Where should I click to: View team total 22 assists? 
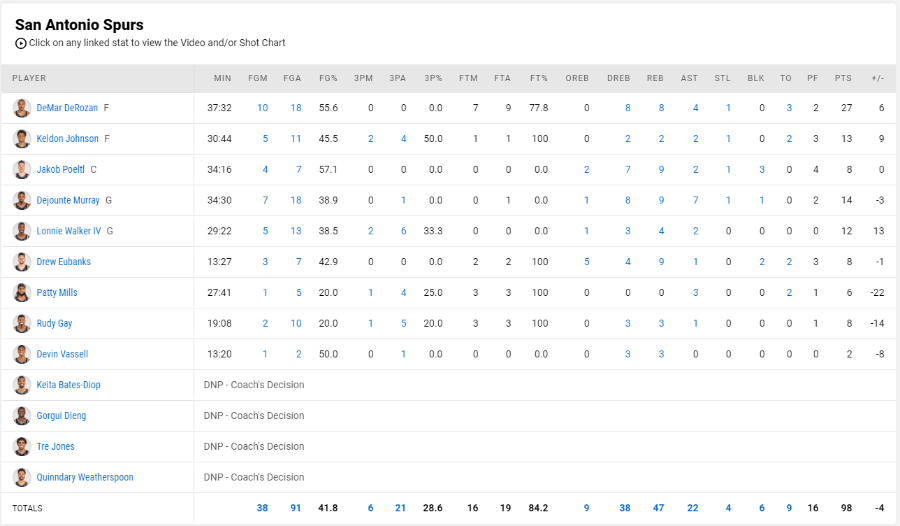[693, 508]
